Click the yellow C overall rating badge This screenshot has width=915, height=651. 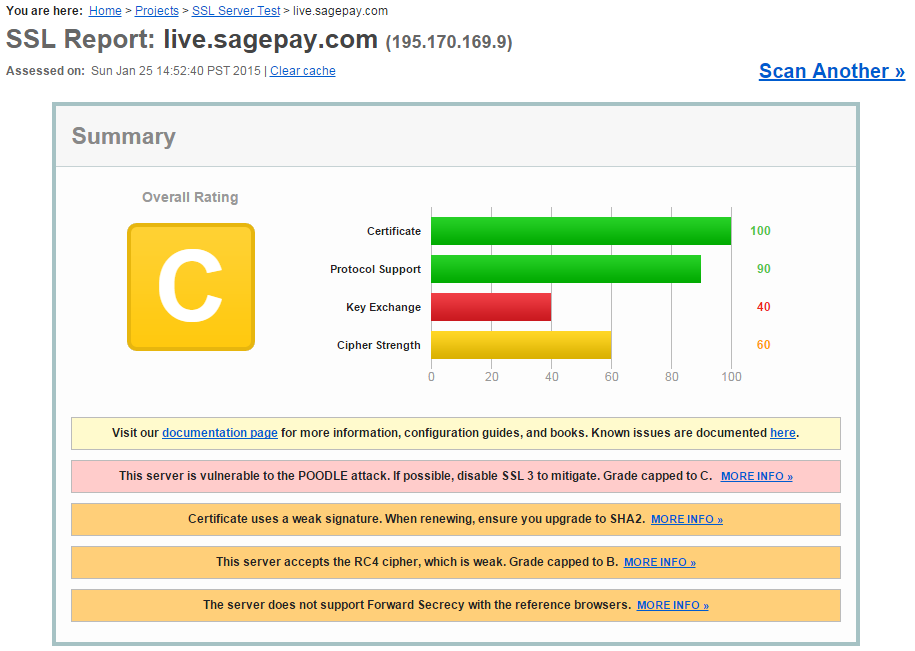[191, 287]
